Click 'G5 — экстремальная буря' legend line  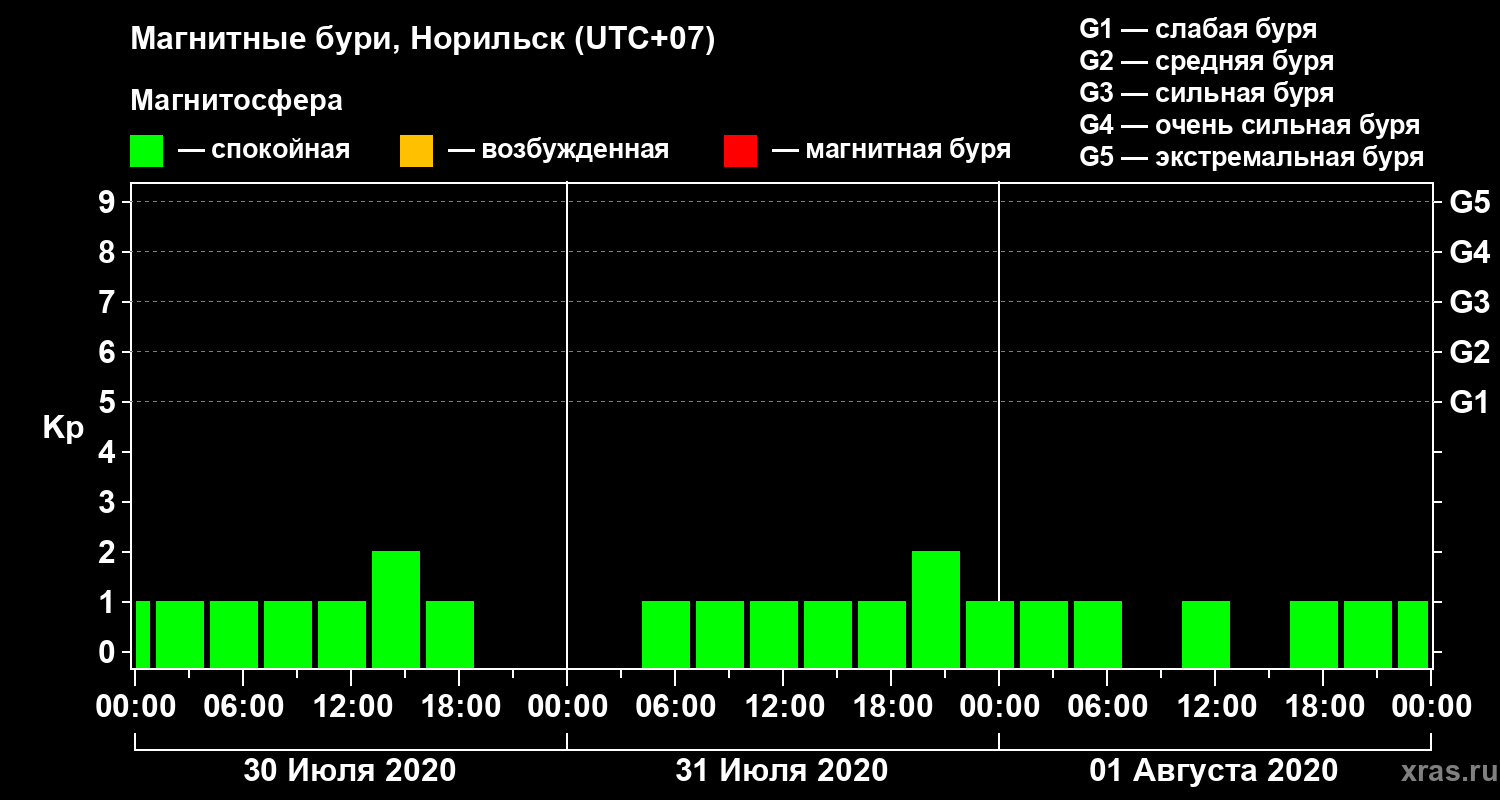tap(1252, 157)
